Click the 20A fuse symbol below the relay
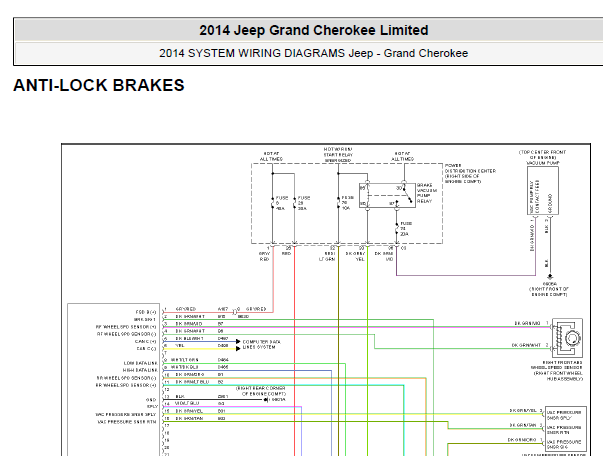The height and width of the screenshot is (456, 603). 397,228
